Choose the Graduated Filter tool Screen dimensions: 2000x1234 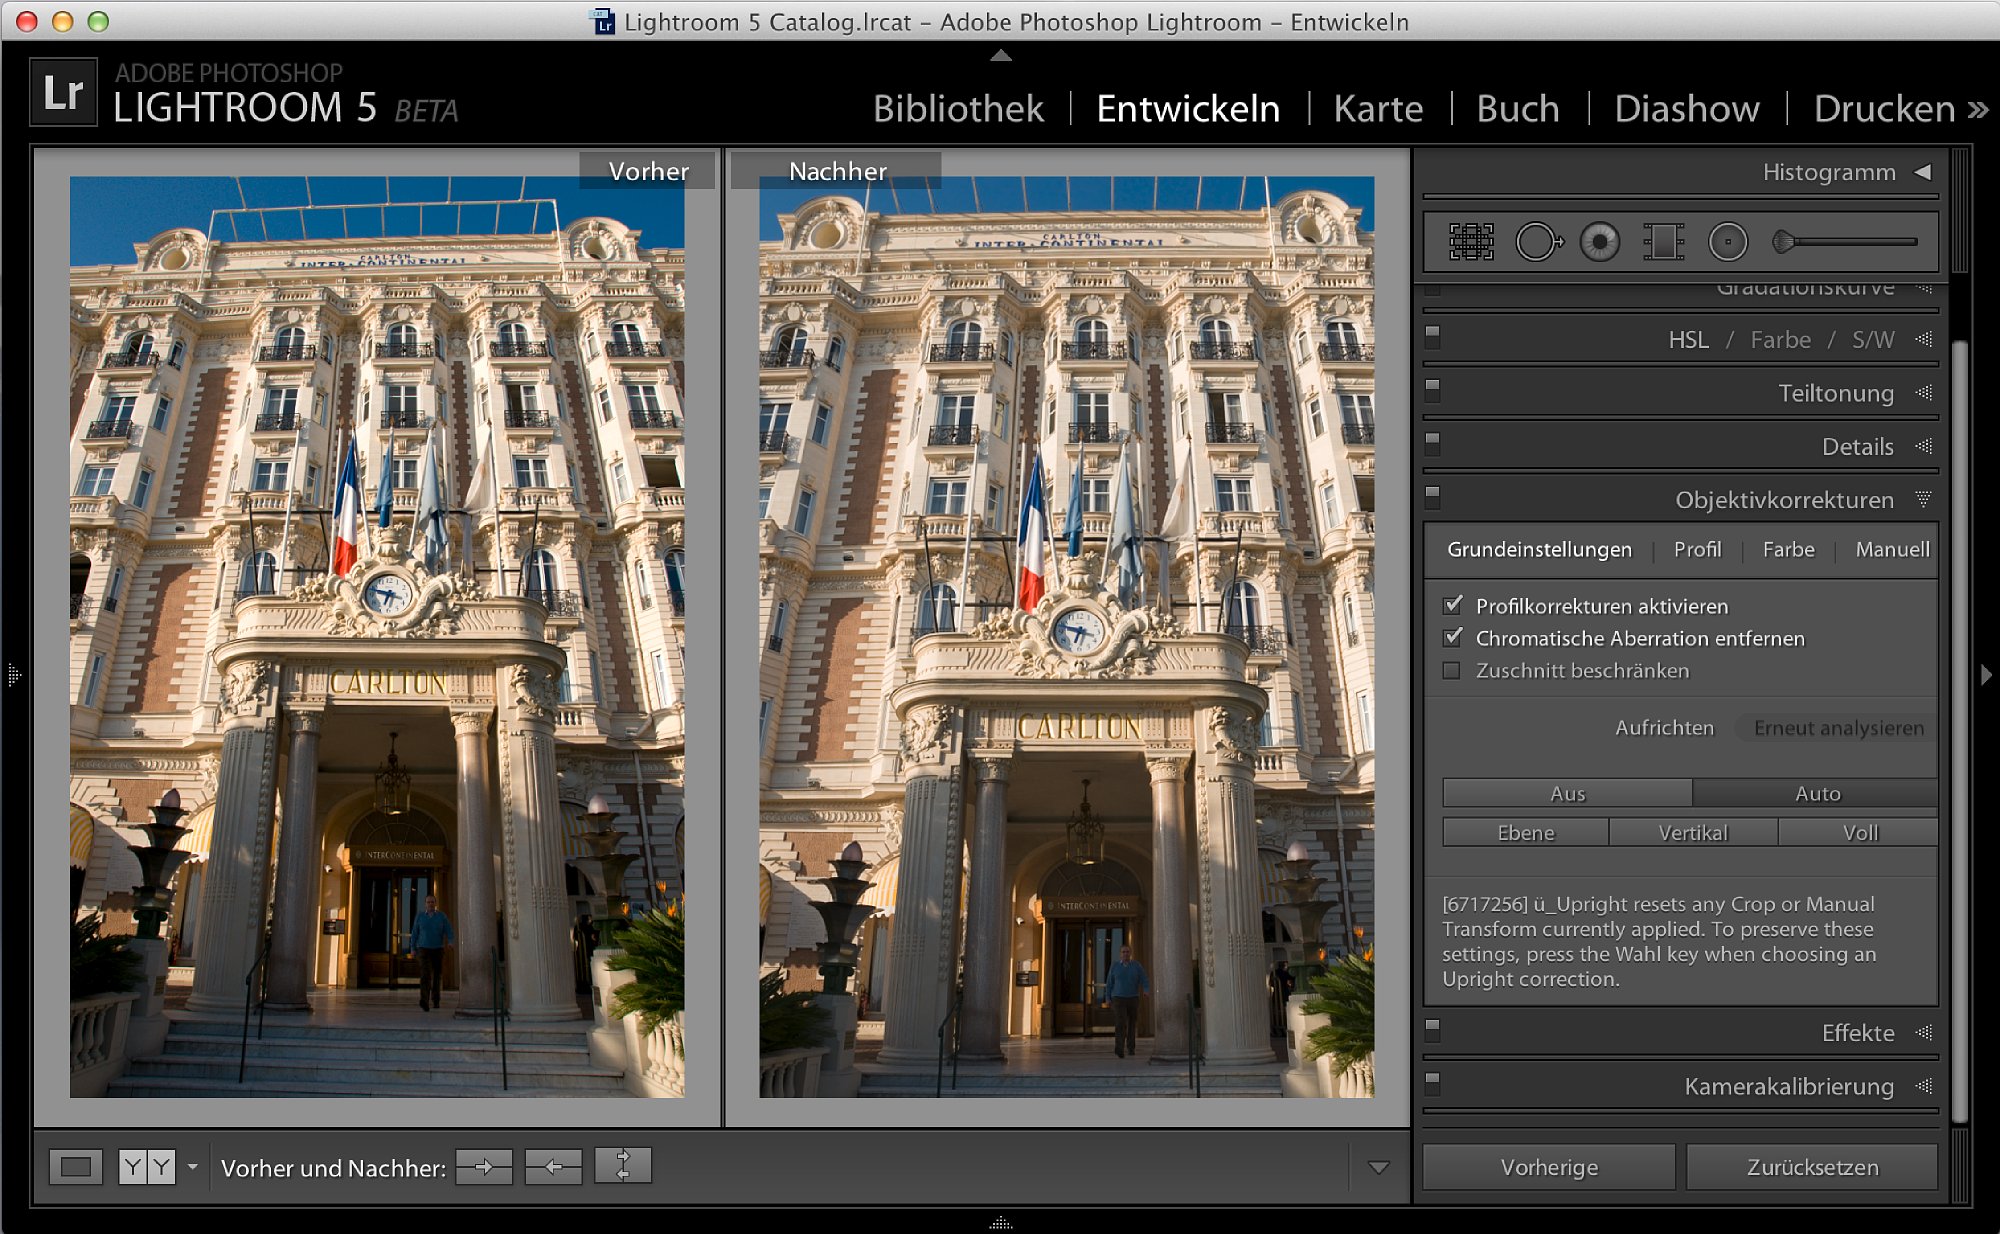tap(1663, 242)
